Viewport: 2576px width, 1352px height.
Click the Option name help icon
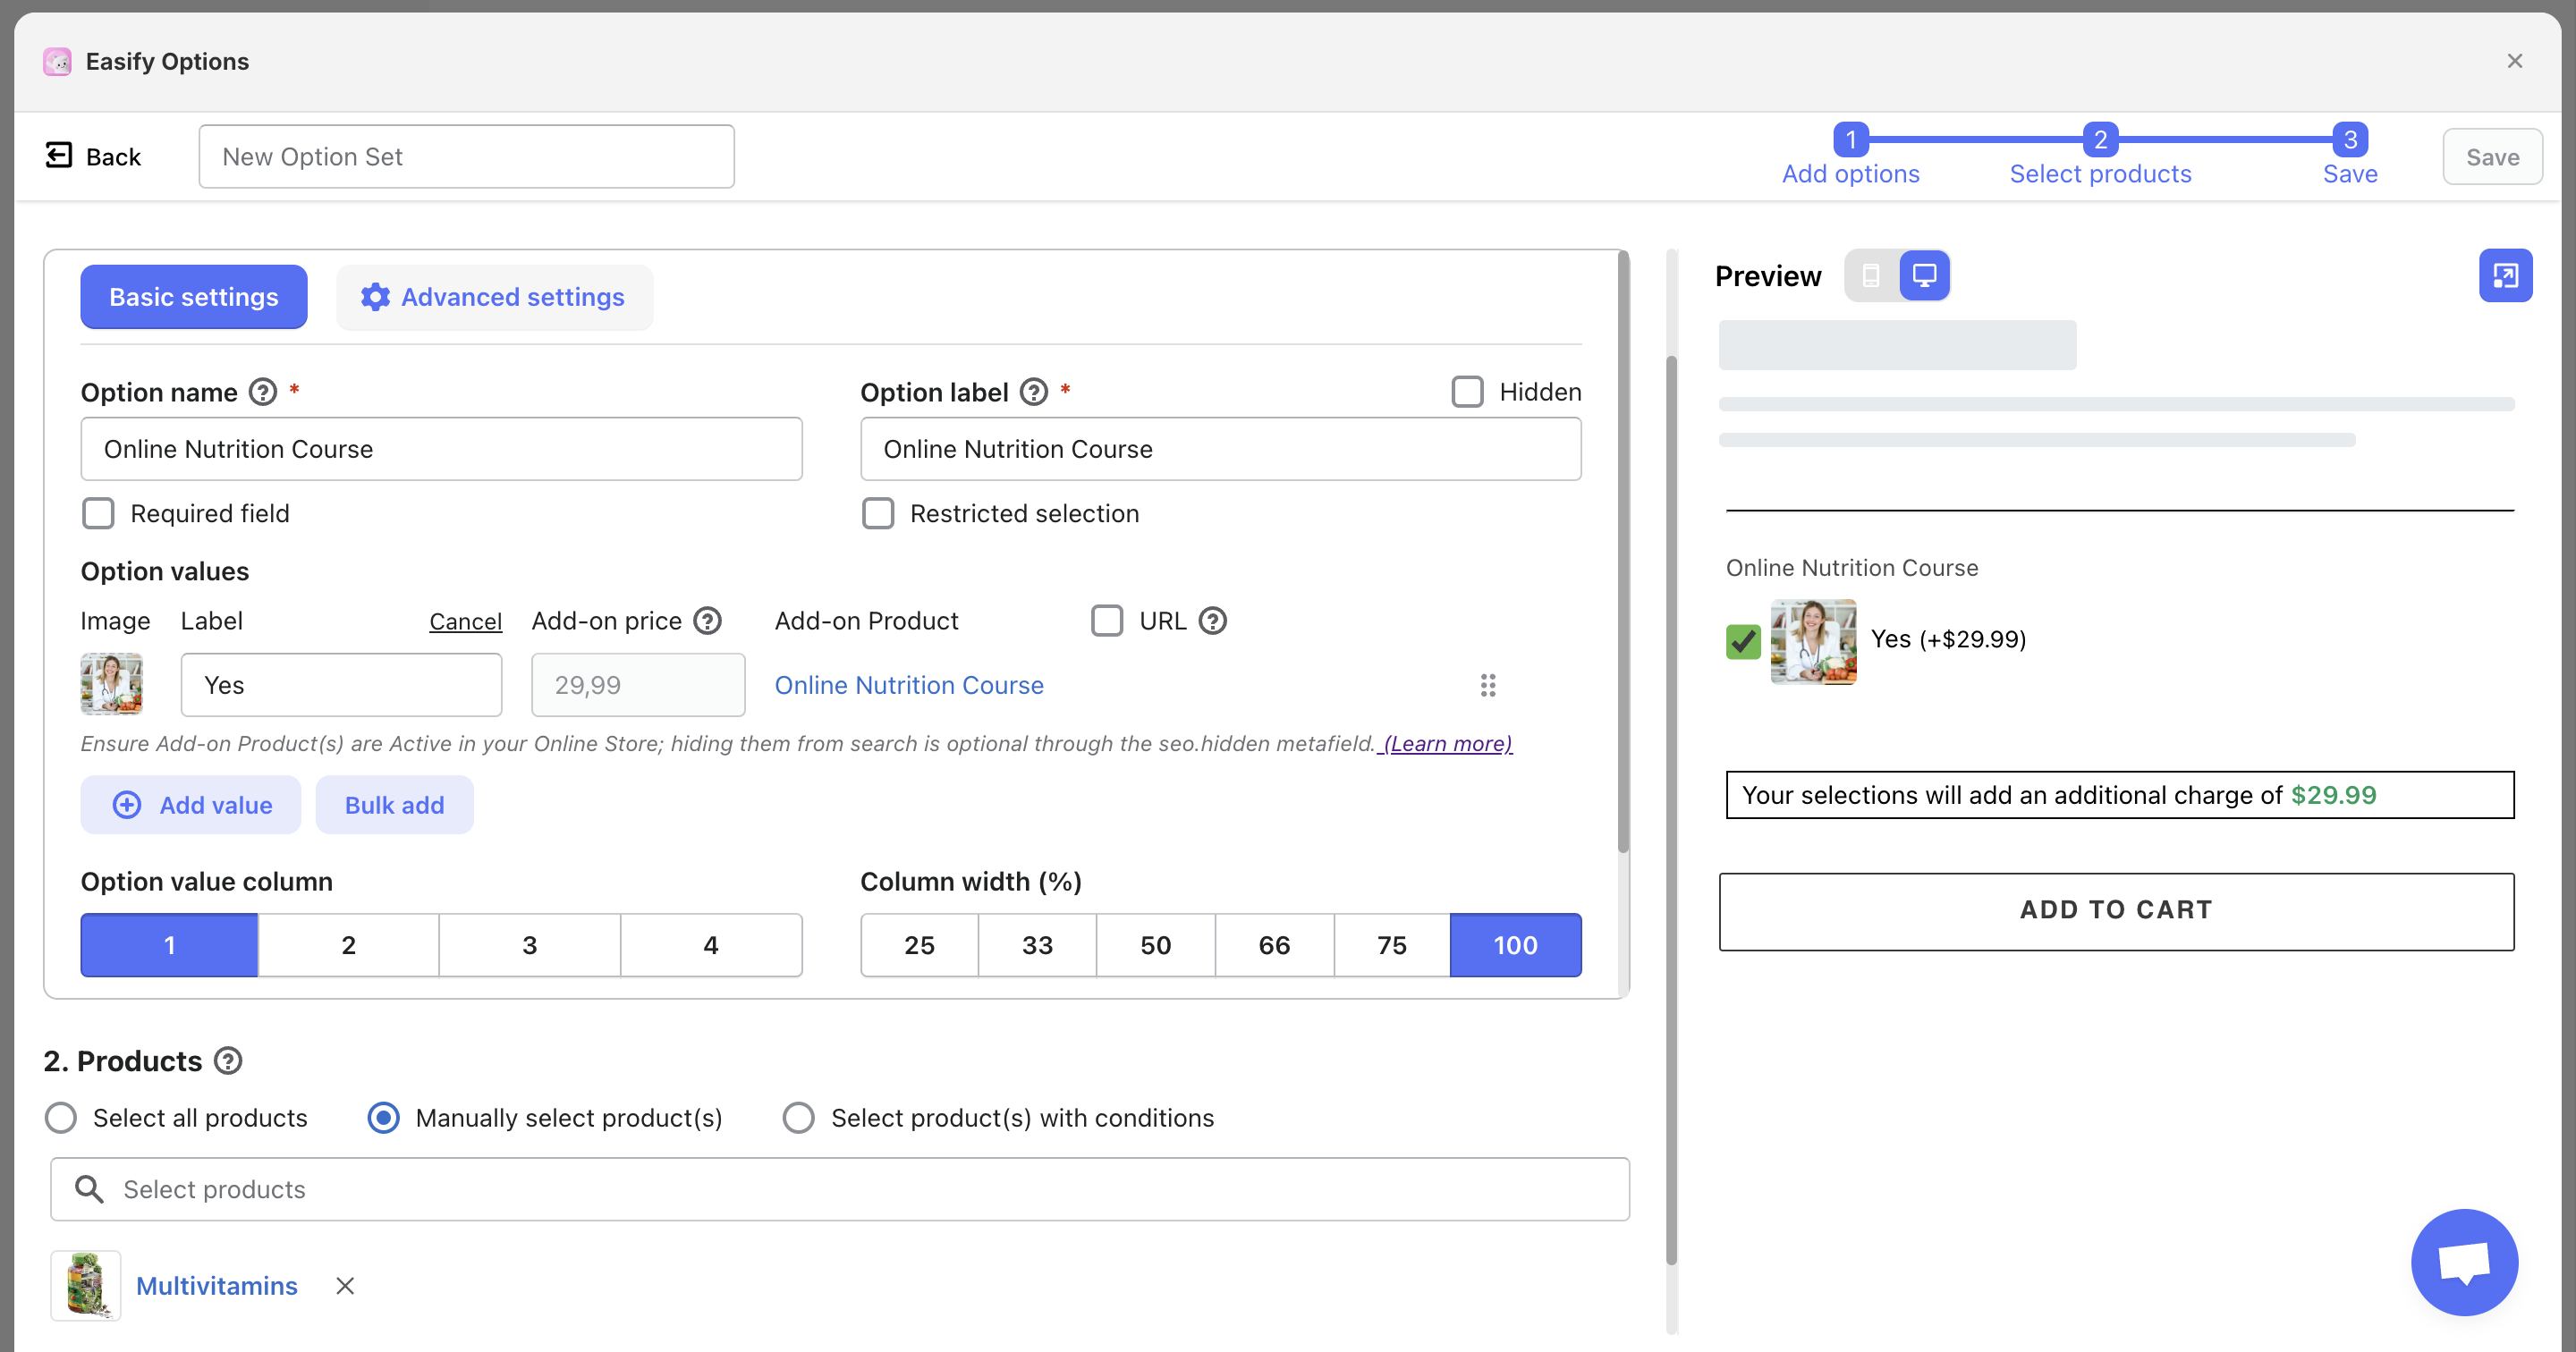click(263, 392)
